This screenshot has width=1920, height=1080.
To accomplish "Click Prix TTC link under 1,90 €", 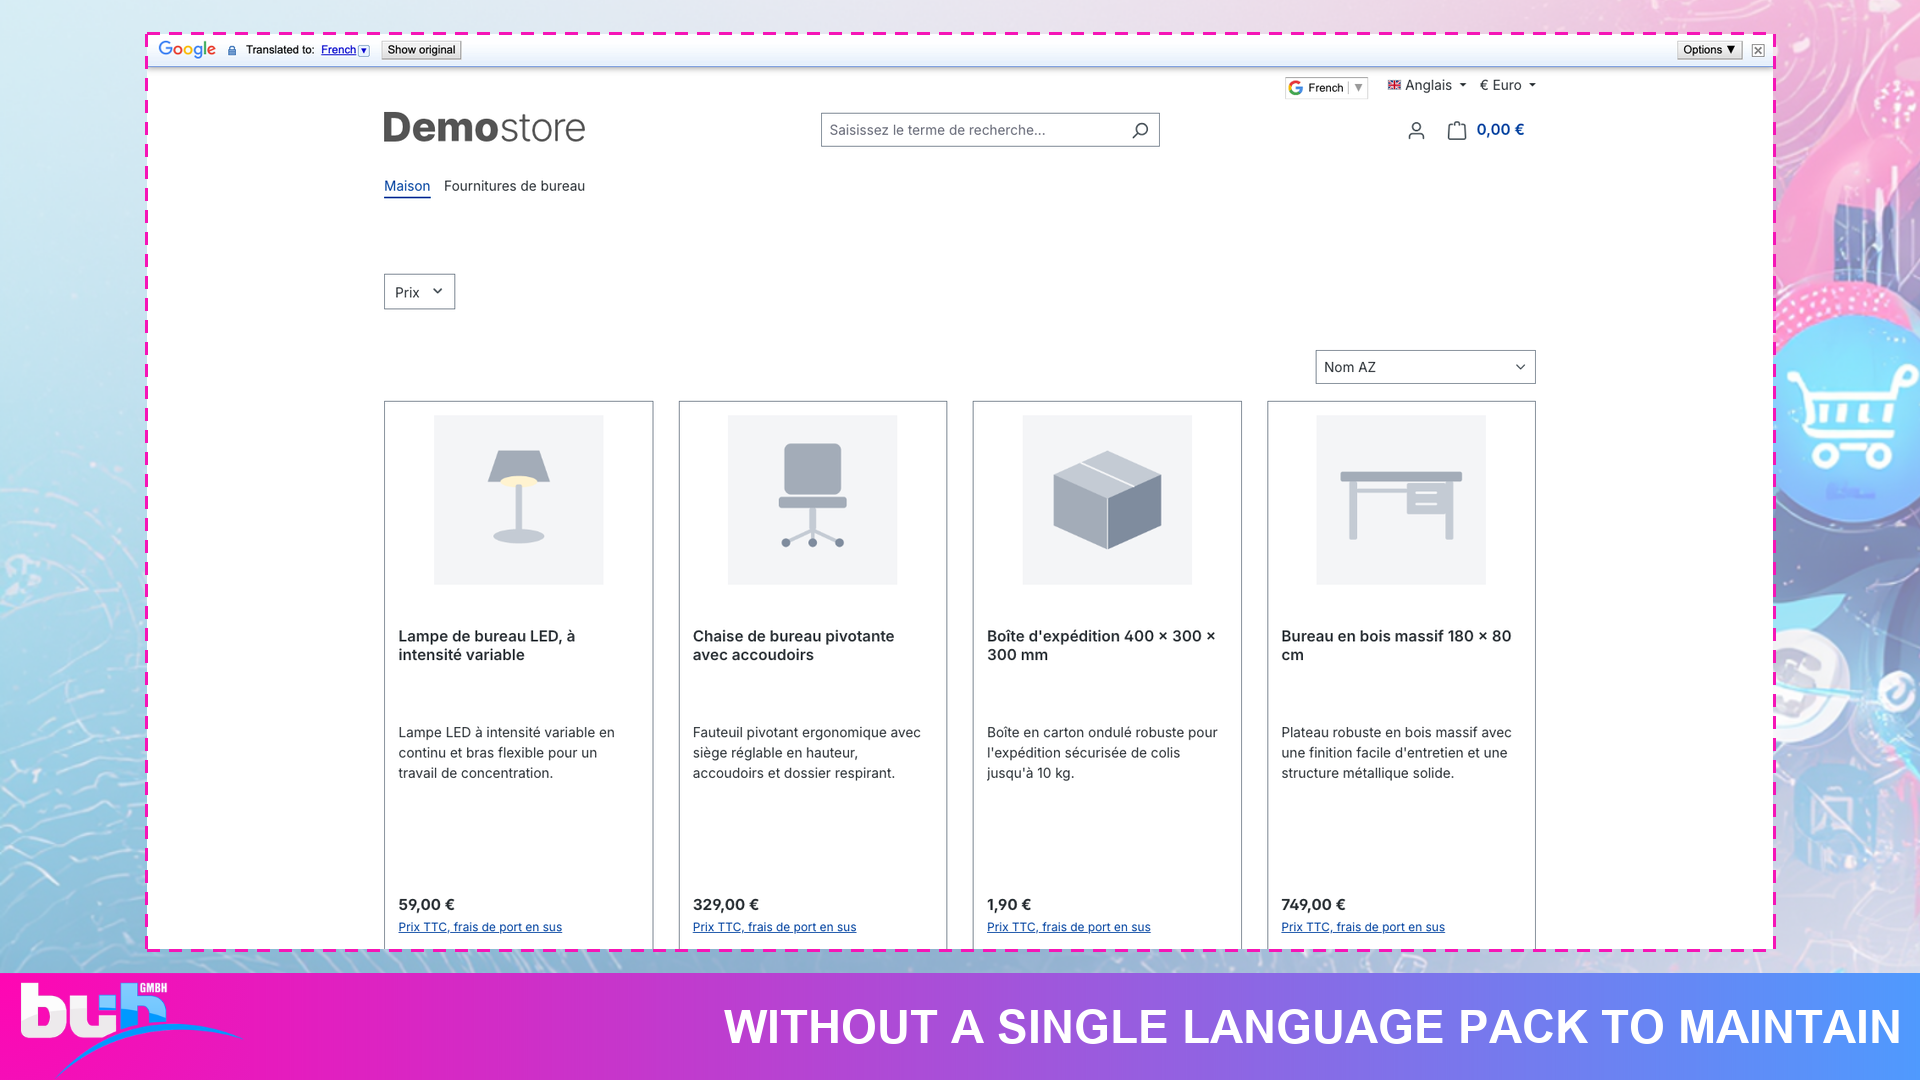I will pyautogui.click(x=1068, y=927).
